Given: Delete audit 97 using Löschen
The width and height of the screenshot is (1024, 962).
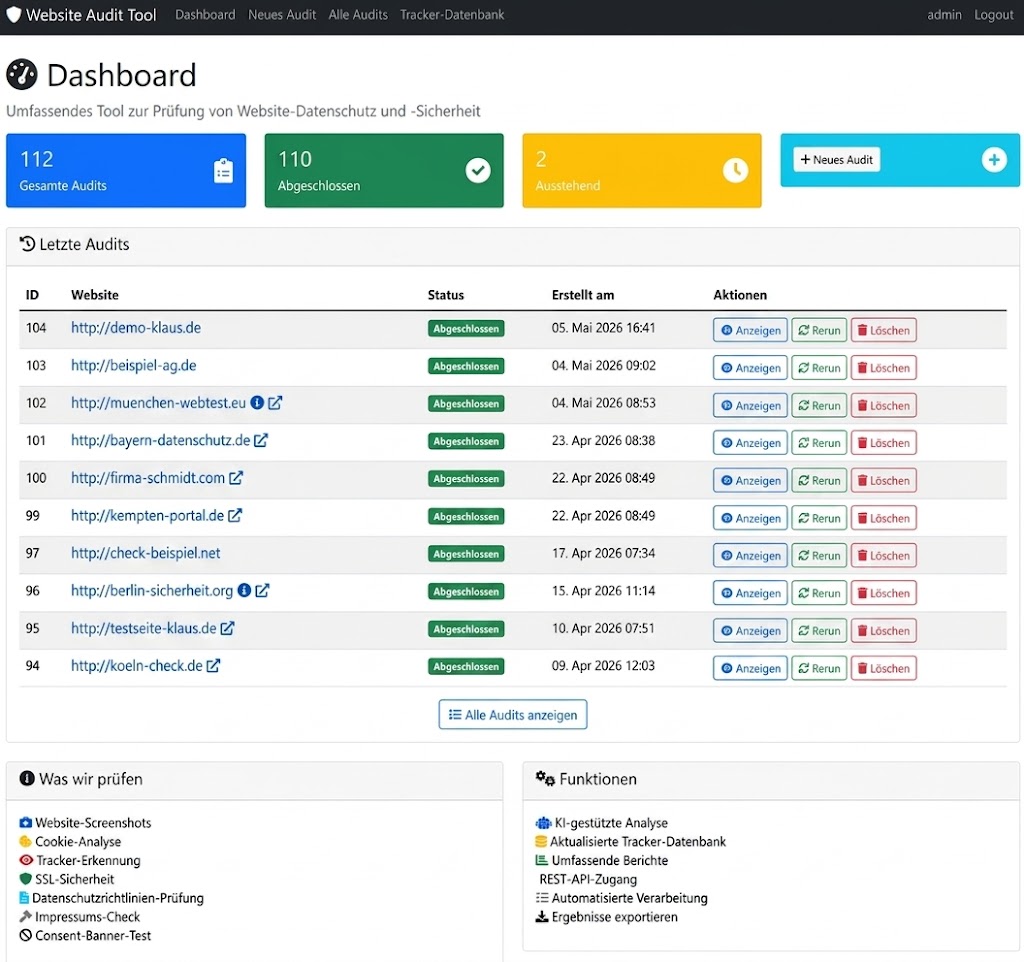Looking at the screenshot, I should coord(884,556).
